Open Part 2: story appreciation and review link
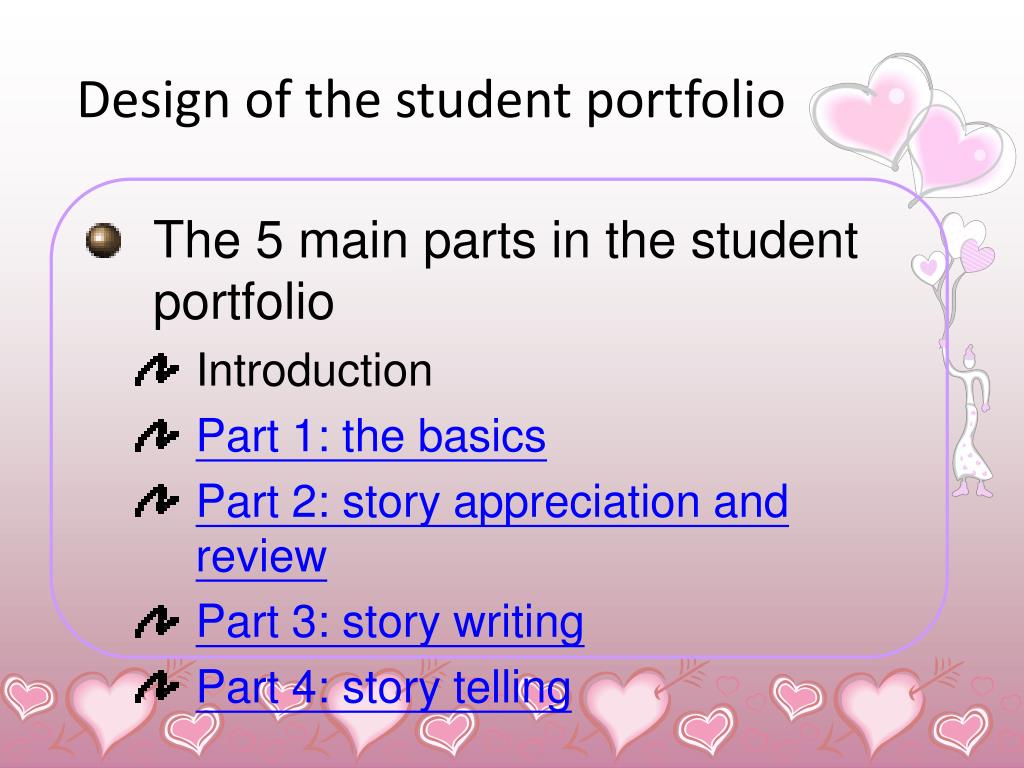Viewport: 1024px width, 768px height. [492, 529]
